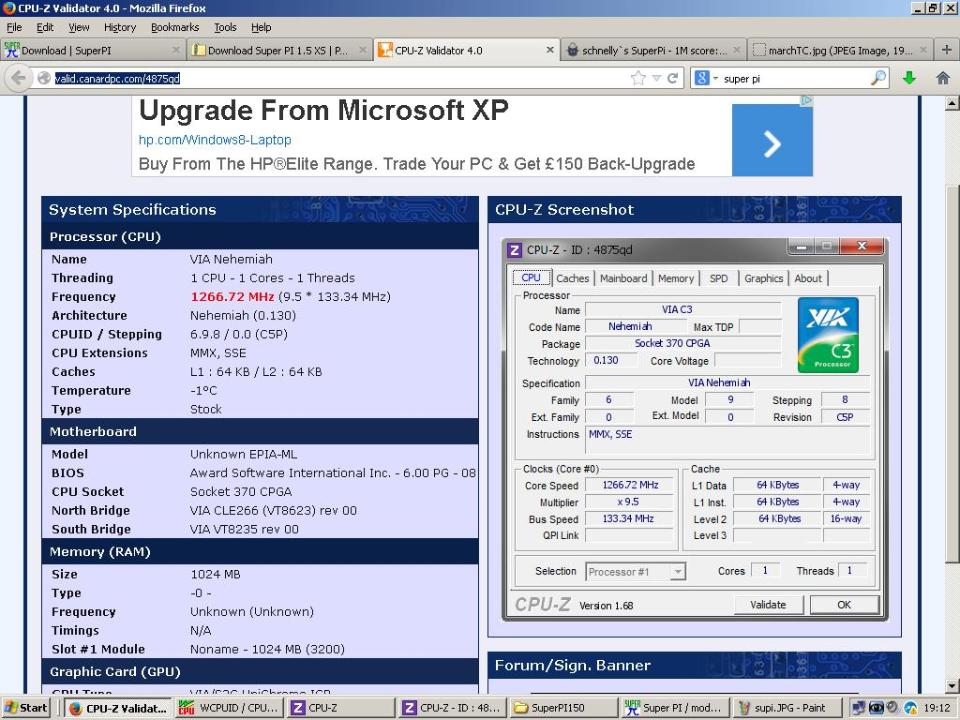Go to the Firefox home icon
This screenshot has height=720, width=960.
tap(943, 78)
